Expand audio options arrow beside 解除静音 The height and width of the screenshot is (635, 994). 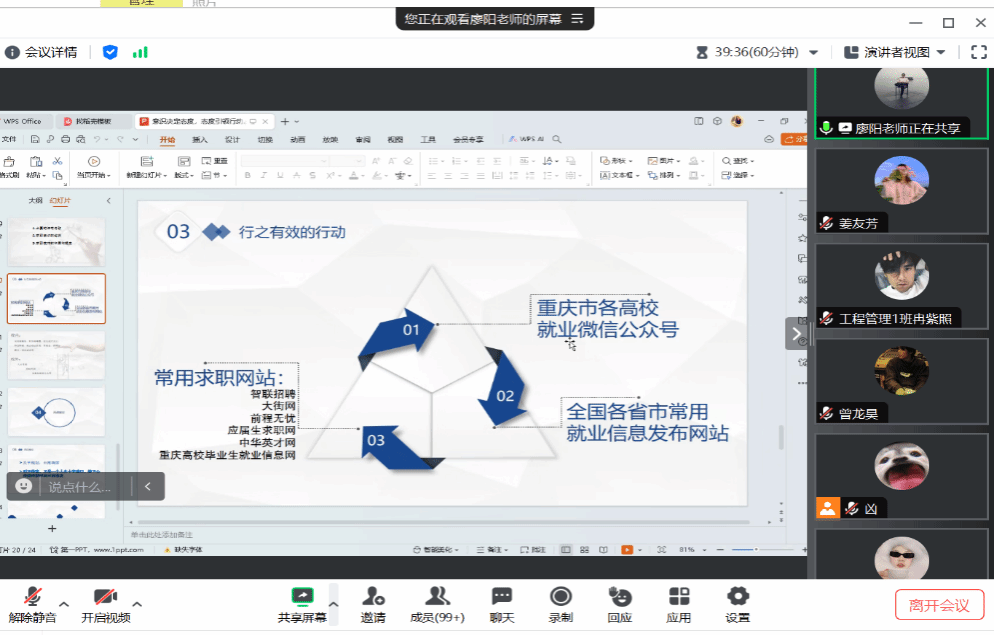[x=64, y=604]
